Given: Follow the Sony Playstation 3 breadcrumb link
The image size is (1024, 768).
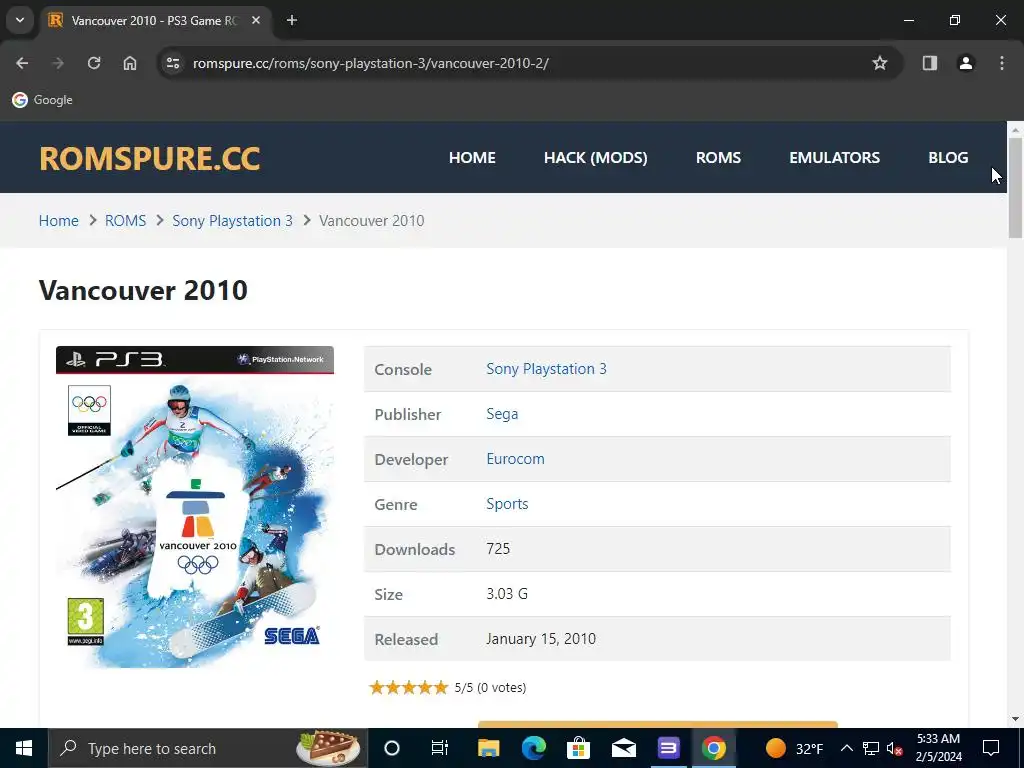Looking at the screenshot, I should coord(232,221).
